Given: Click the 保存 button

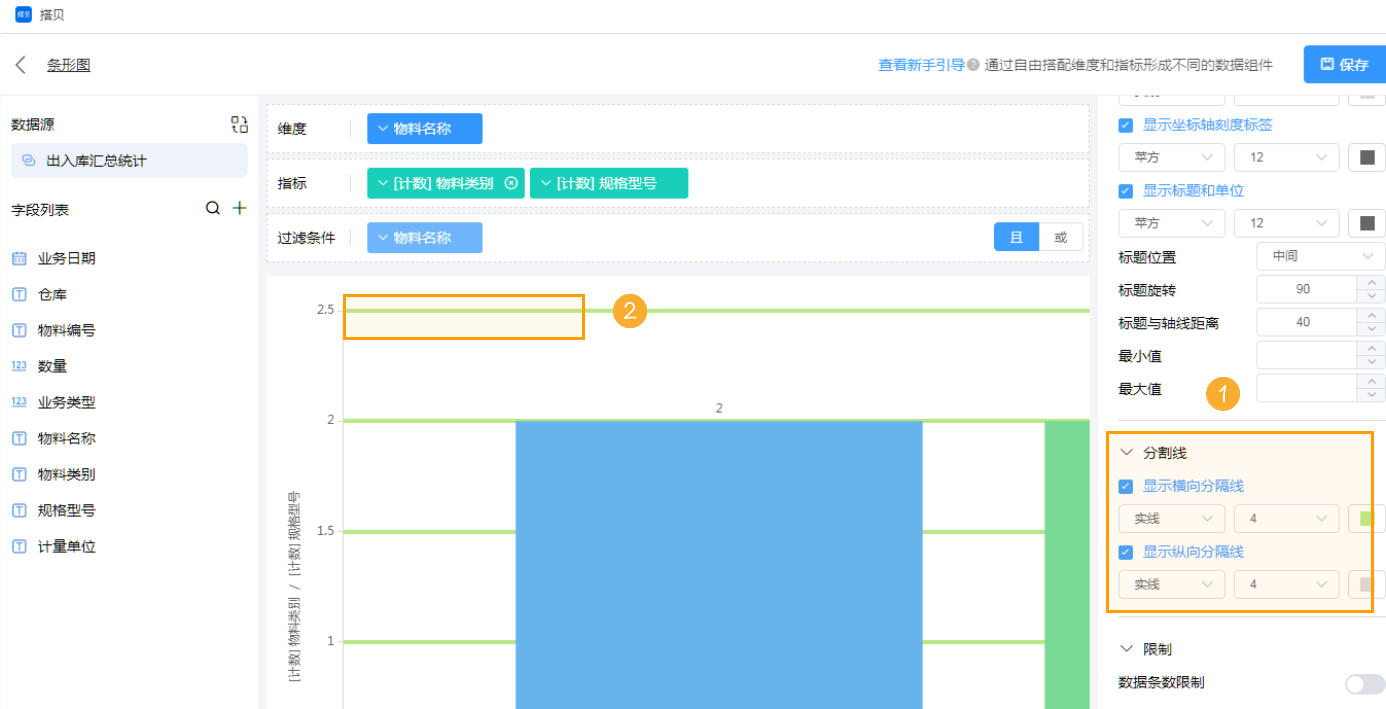Looking at the screenshot, I should click(x=1344, y=65).
